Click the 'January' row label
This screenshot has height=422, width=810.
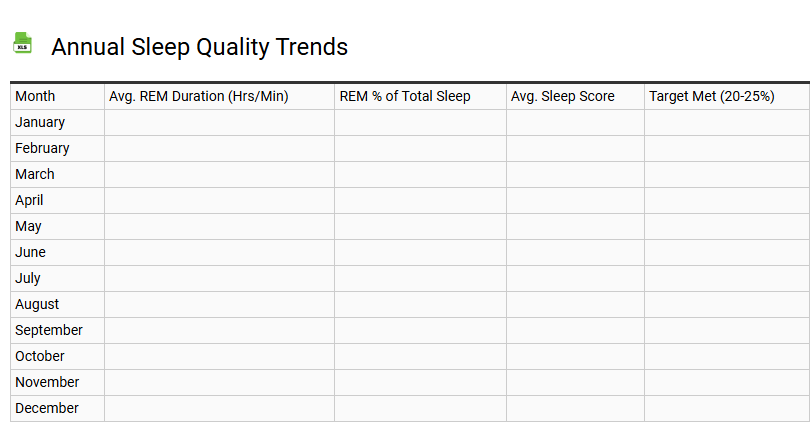pyautogui.click(x=40, y=122)
